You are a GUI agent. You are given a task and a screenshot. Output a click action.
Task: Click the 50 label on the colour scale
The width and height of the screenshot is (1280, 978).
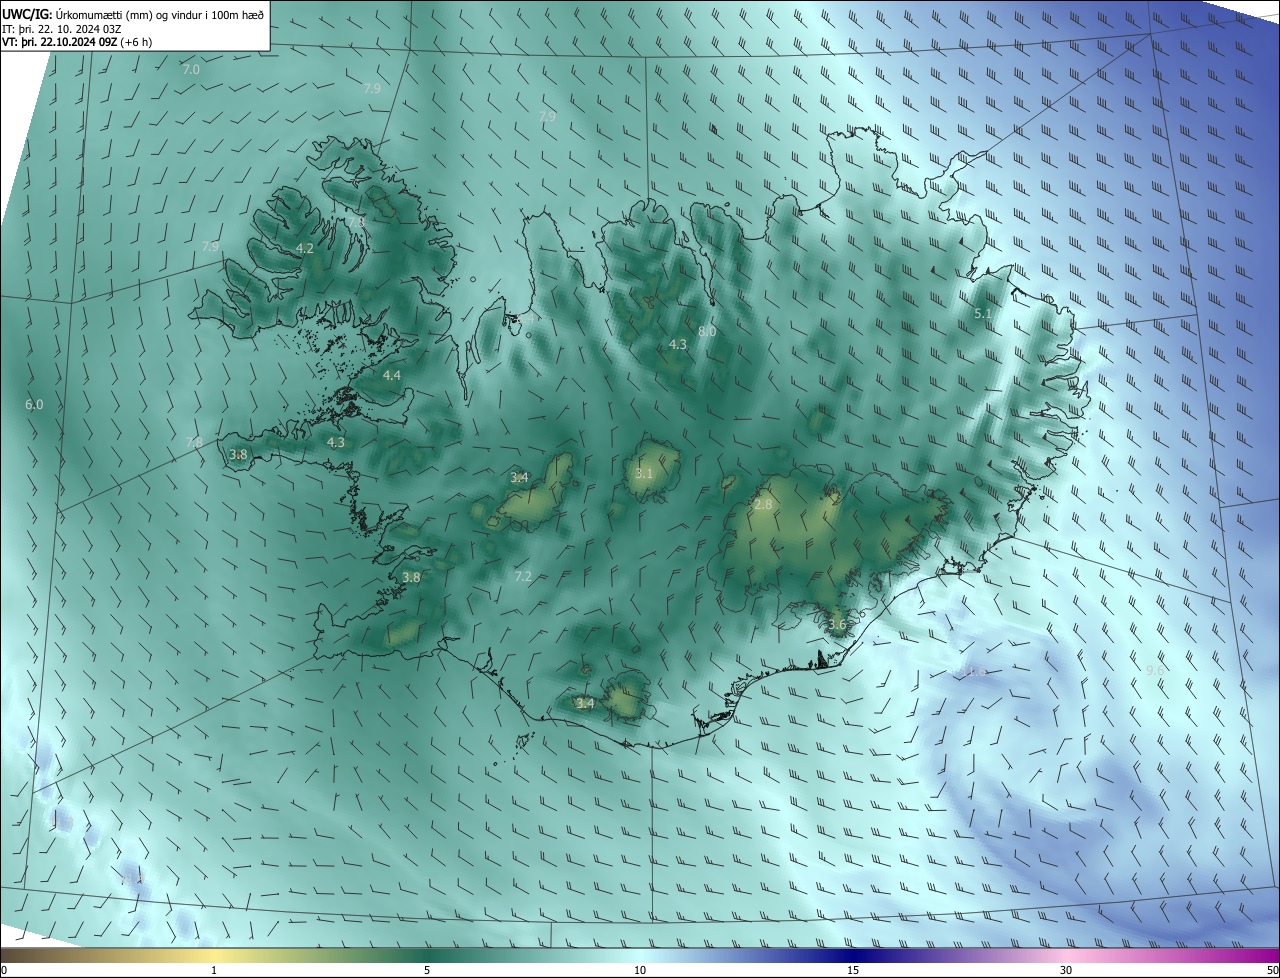click(1272, 970)
